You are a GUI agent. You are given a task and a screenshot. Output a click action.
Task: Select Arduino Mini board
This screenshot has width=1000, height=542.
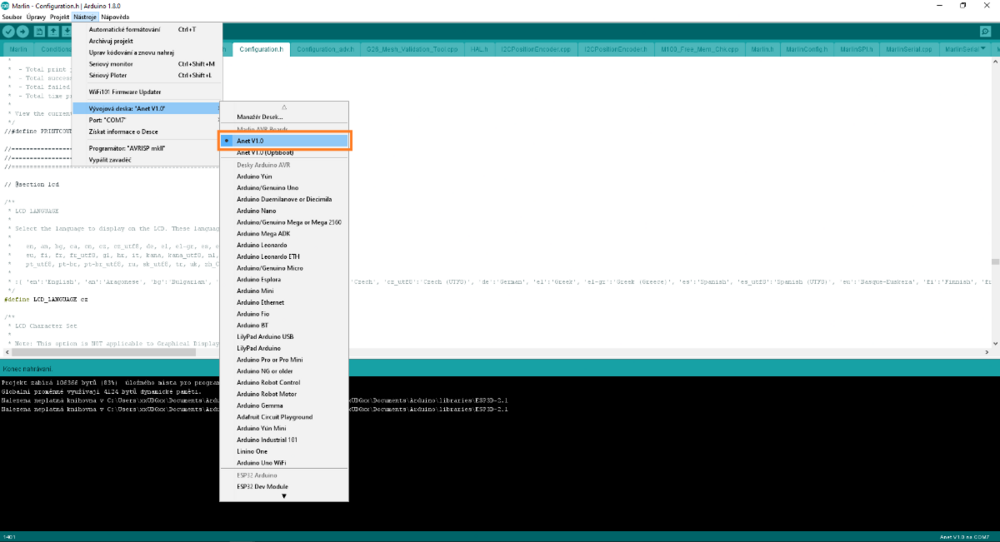click(284, 291)
